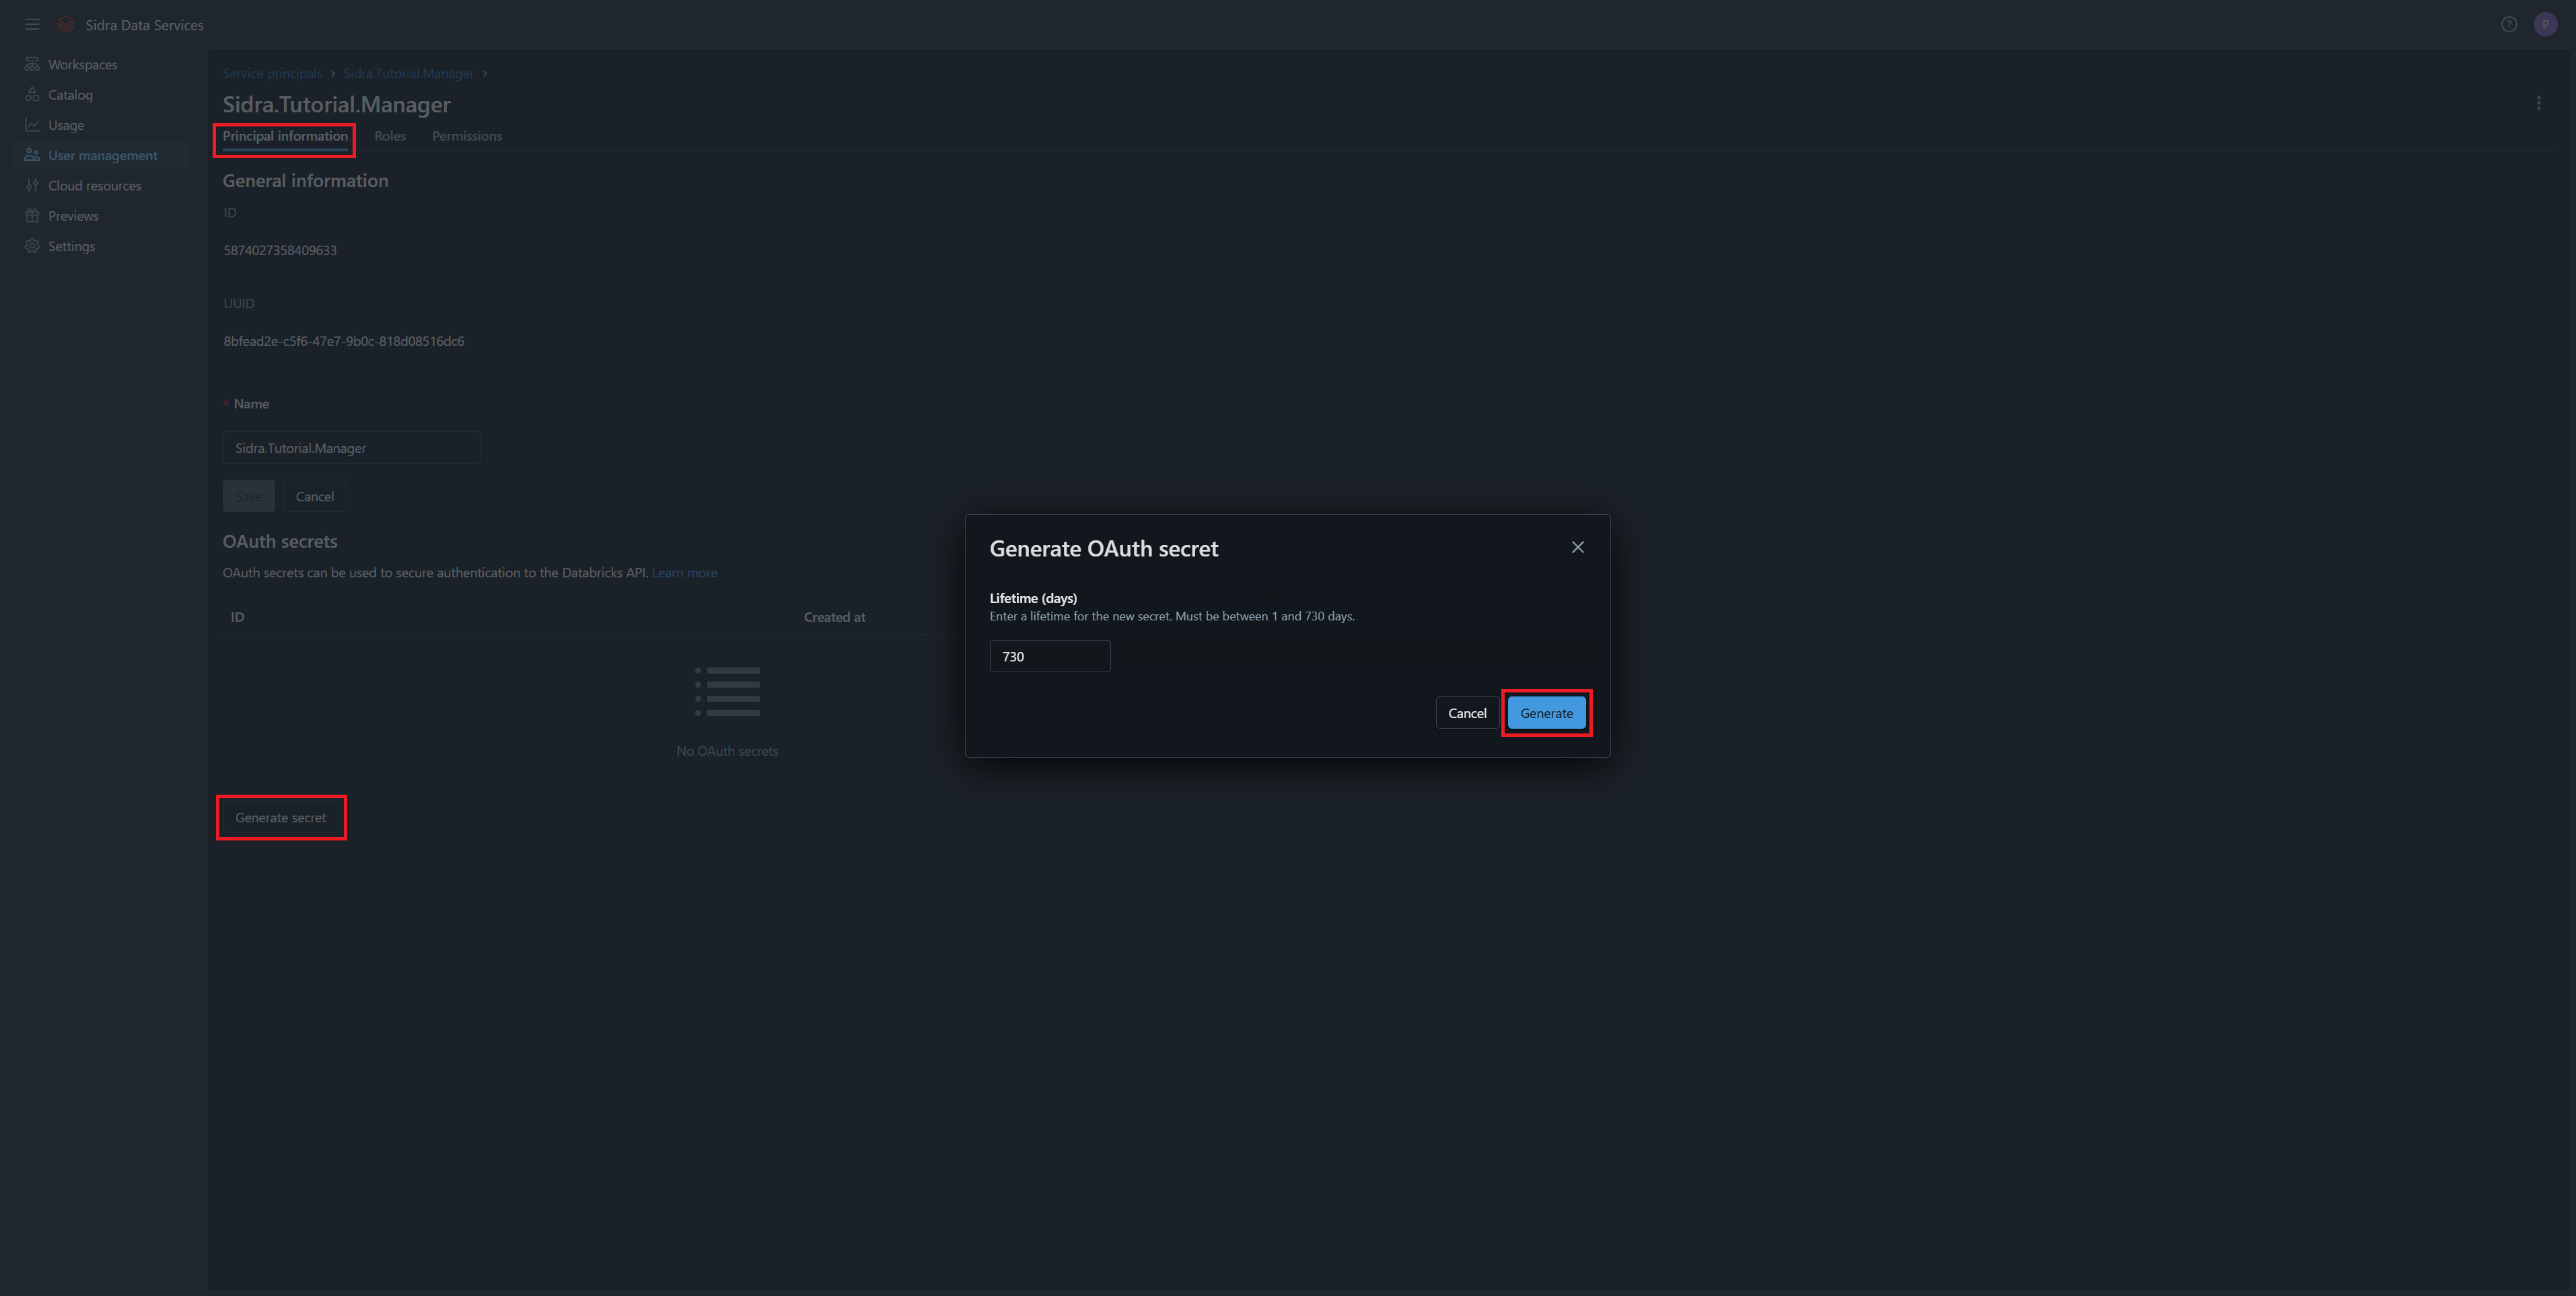Click the hamburger menu icon
Image resolution: width=2576 pixels, height=1296 pixels.
(32, 24)
